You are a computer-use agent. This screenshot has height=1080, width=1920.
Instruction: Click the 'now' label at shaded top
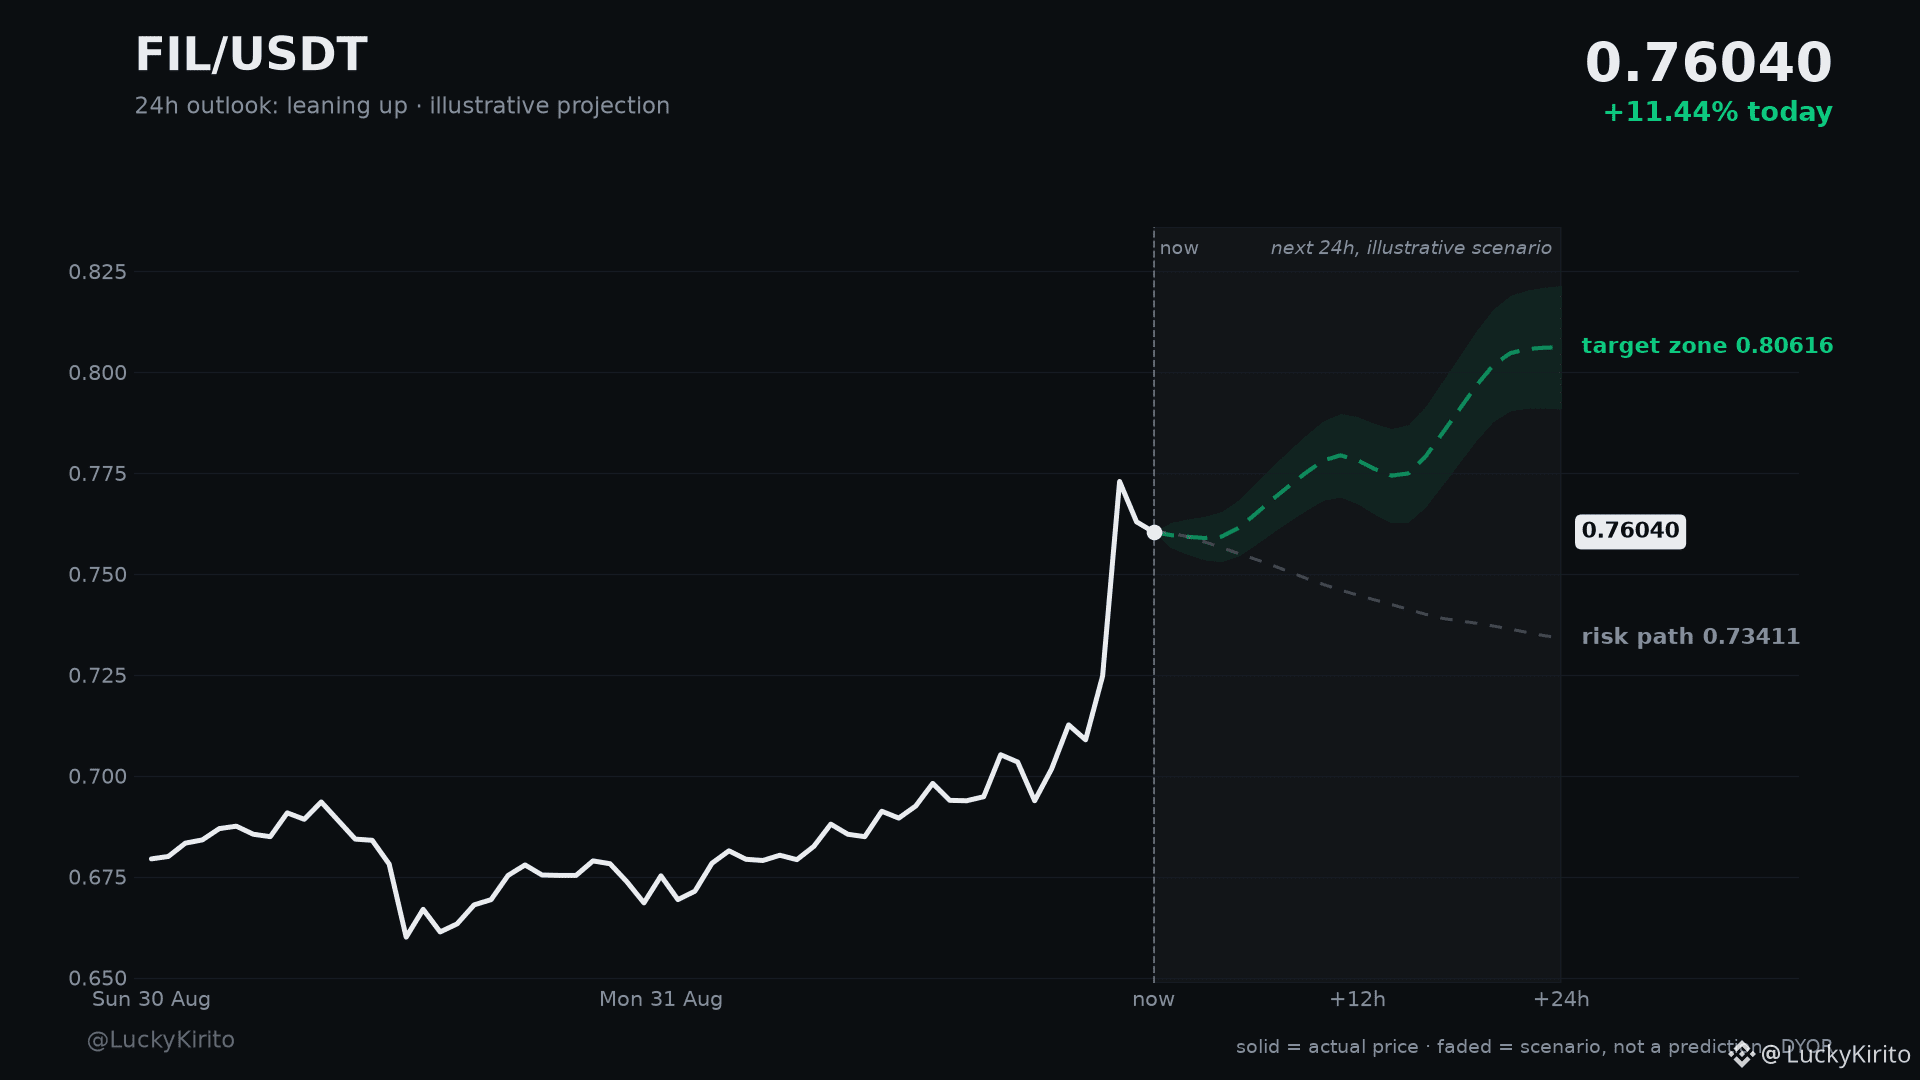(x=1179, y=248)
